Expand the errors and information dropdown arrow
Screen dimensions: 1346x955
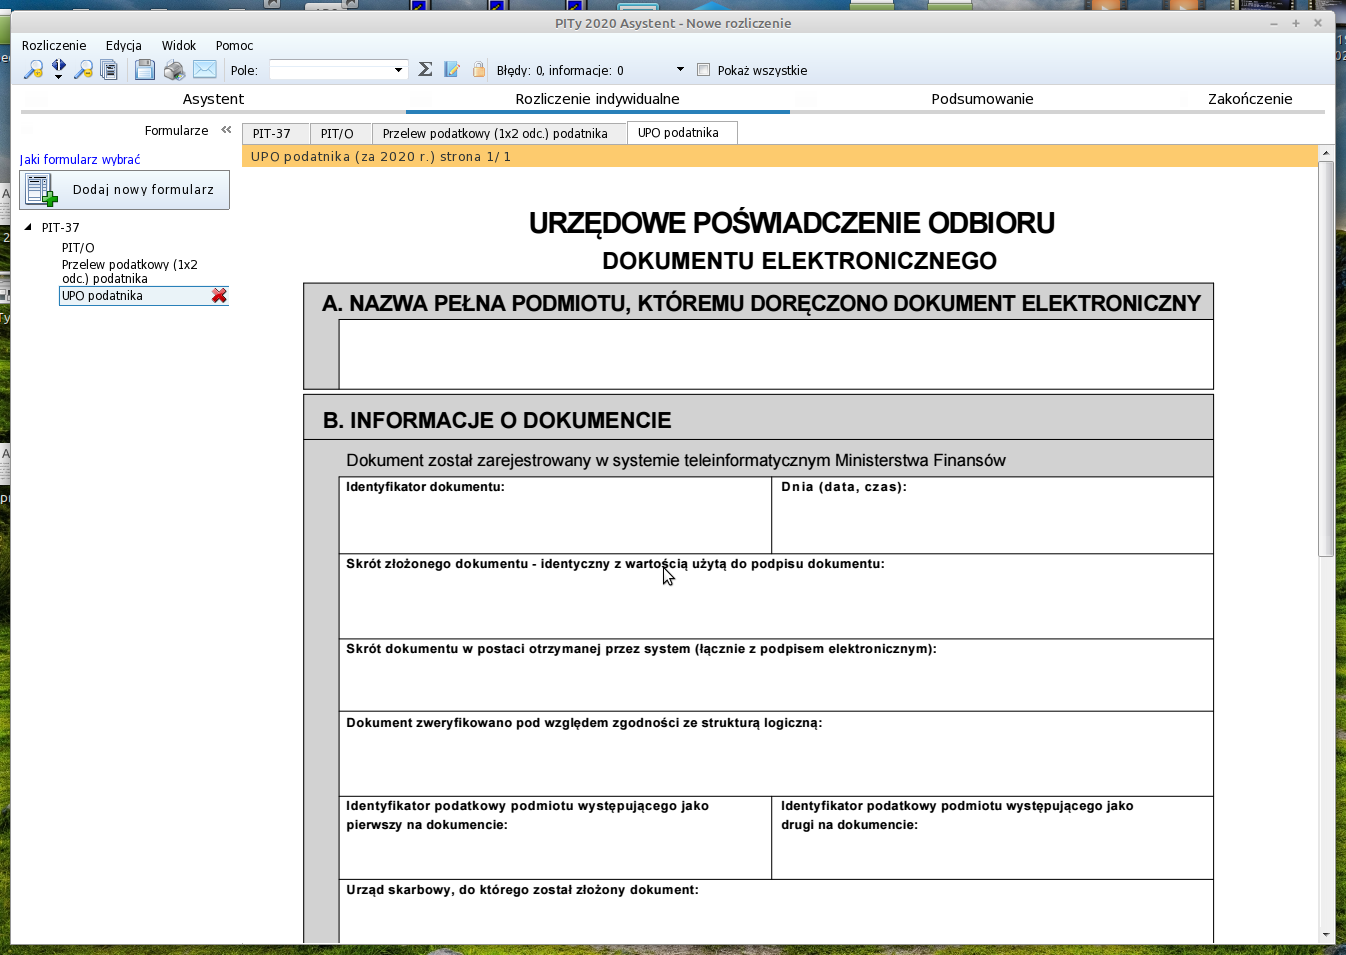[680, 70]
